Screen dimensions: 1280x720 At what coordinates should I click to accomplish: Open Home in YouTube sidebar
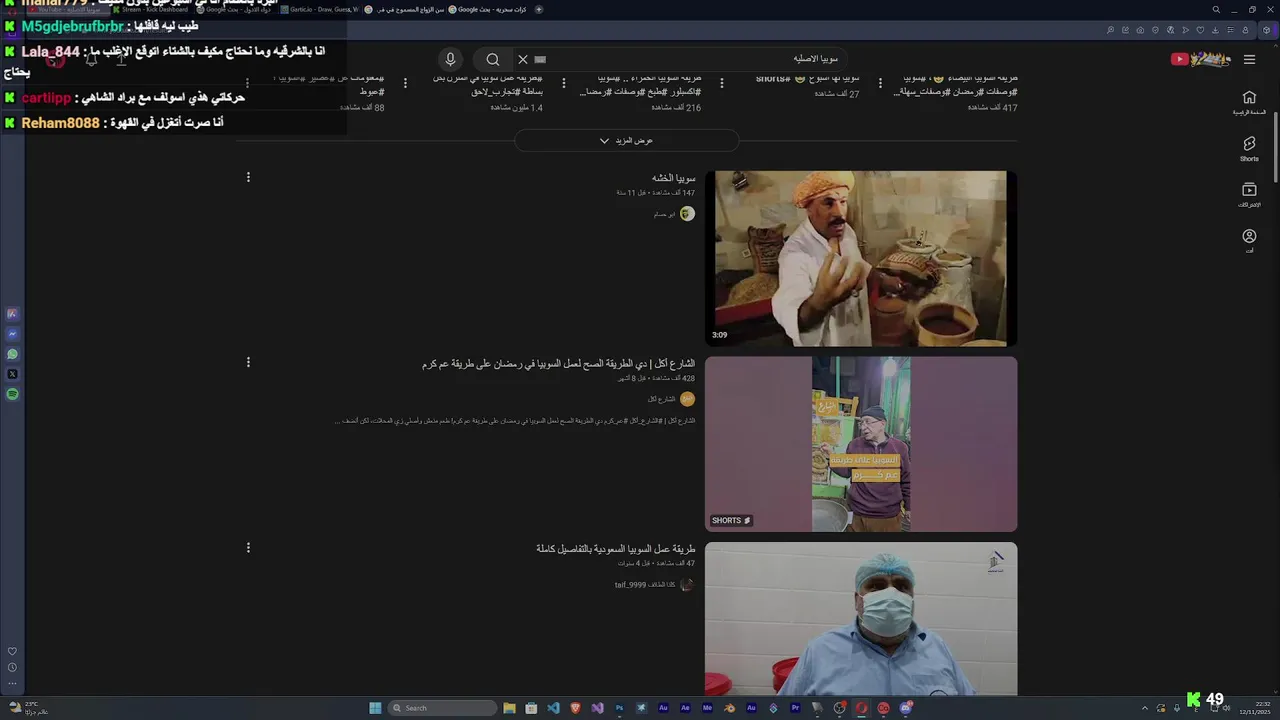coord(1249,102)
